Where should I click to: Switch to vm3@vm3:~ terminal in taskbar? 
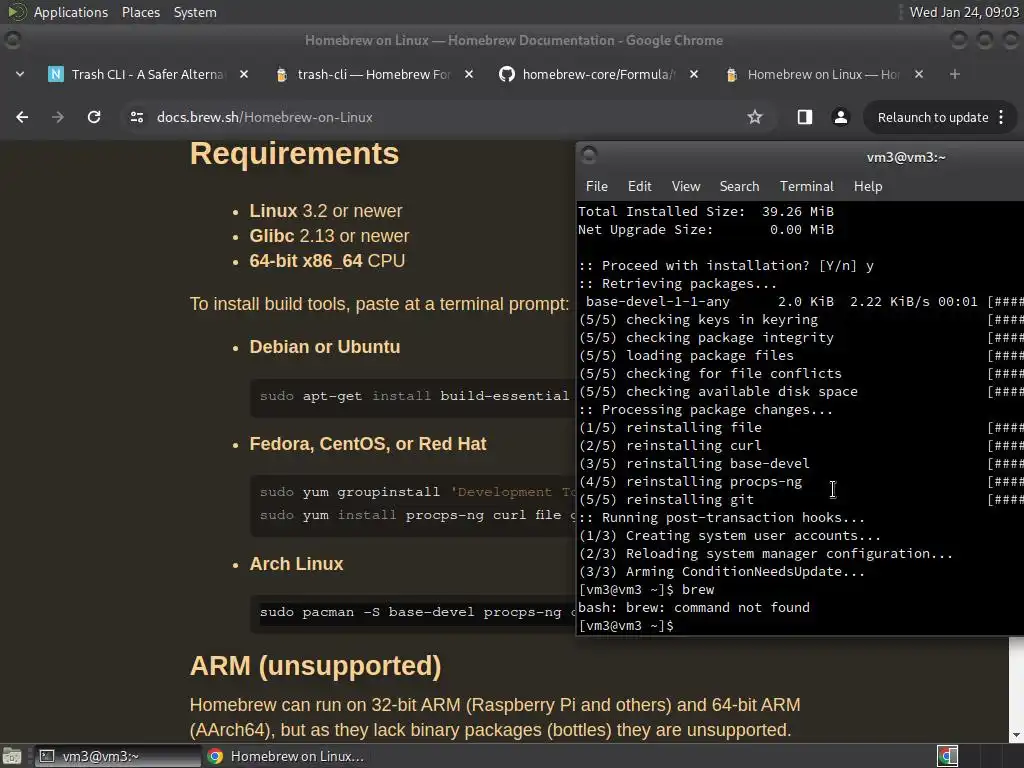coord(118,756)
